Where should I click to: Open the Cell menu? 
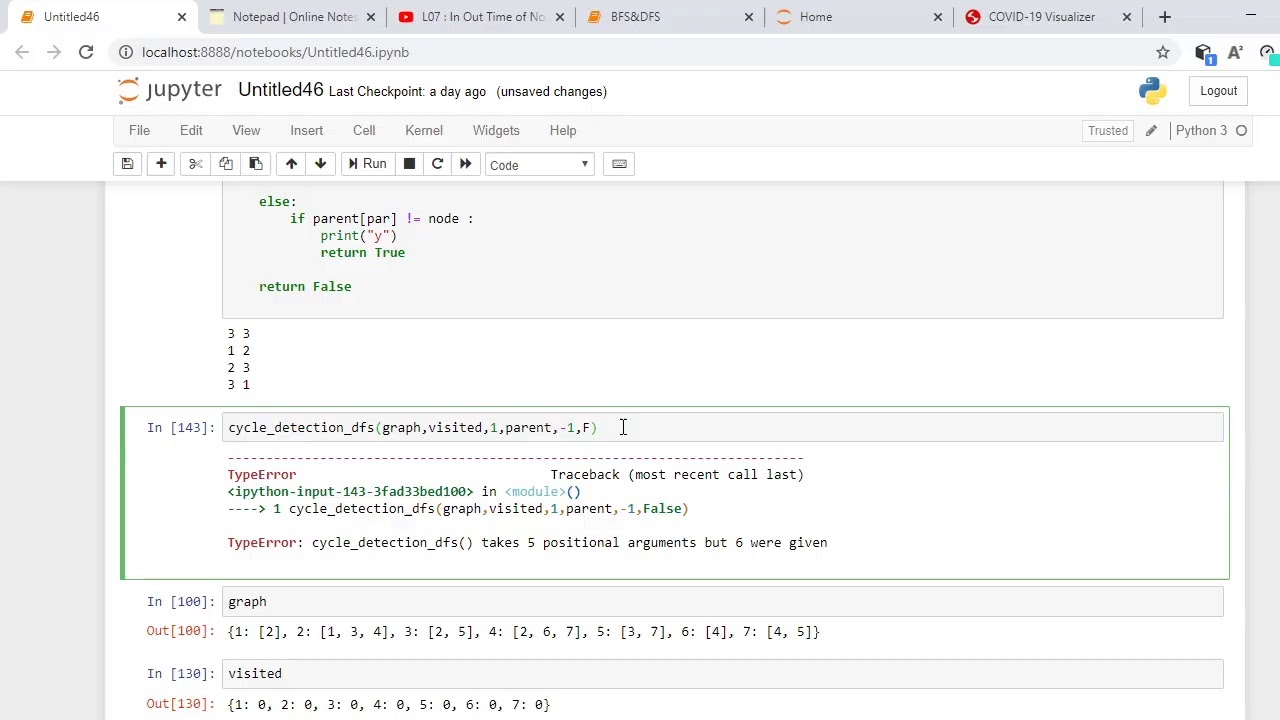coord(364,130)
